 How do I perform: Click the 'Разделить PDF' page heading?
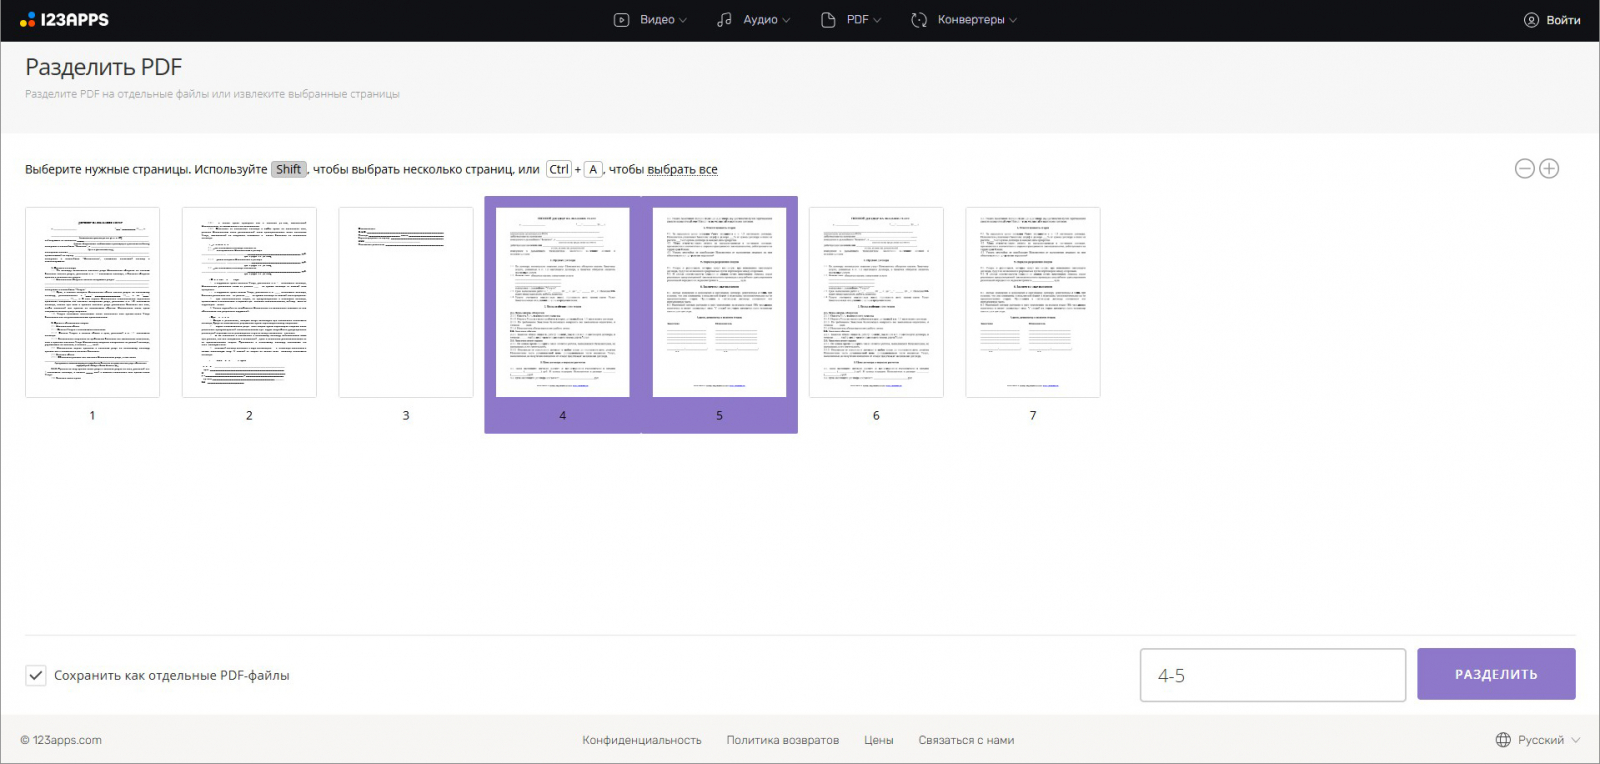[x=104, y=67]
